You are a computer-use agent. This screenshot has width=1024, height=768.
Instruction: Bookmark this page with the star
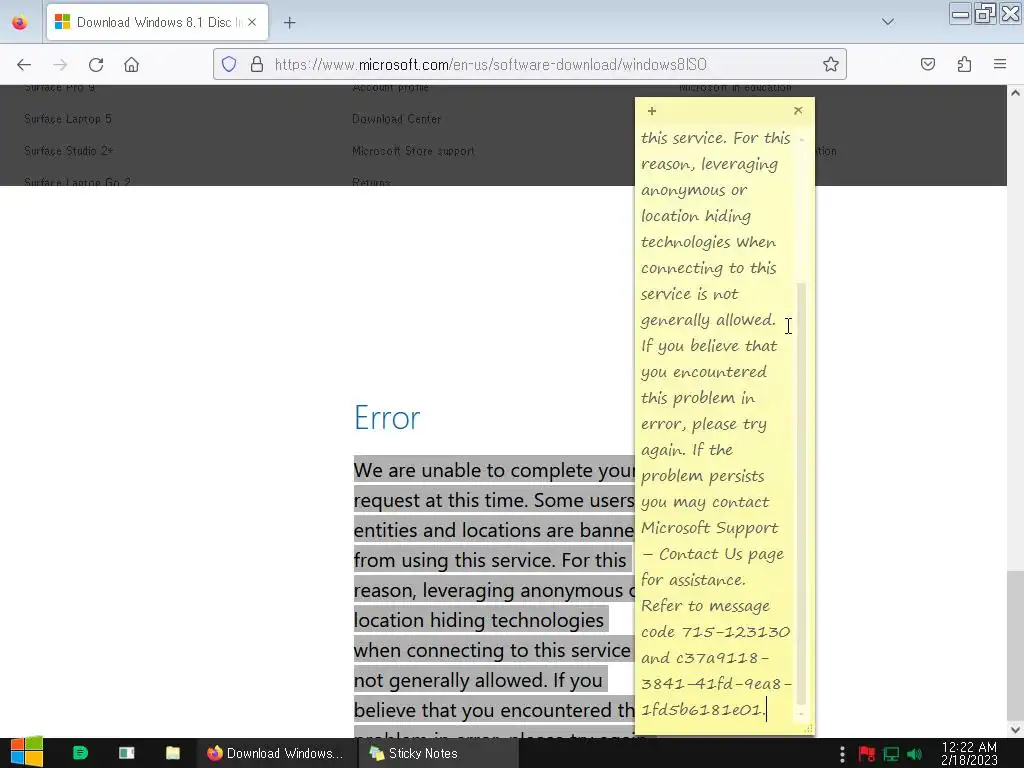(x=831, y=64)
